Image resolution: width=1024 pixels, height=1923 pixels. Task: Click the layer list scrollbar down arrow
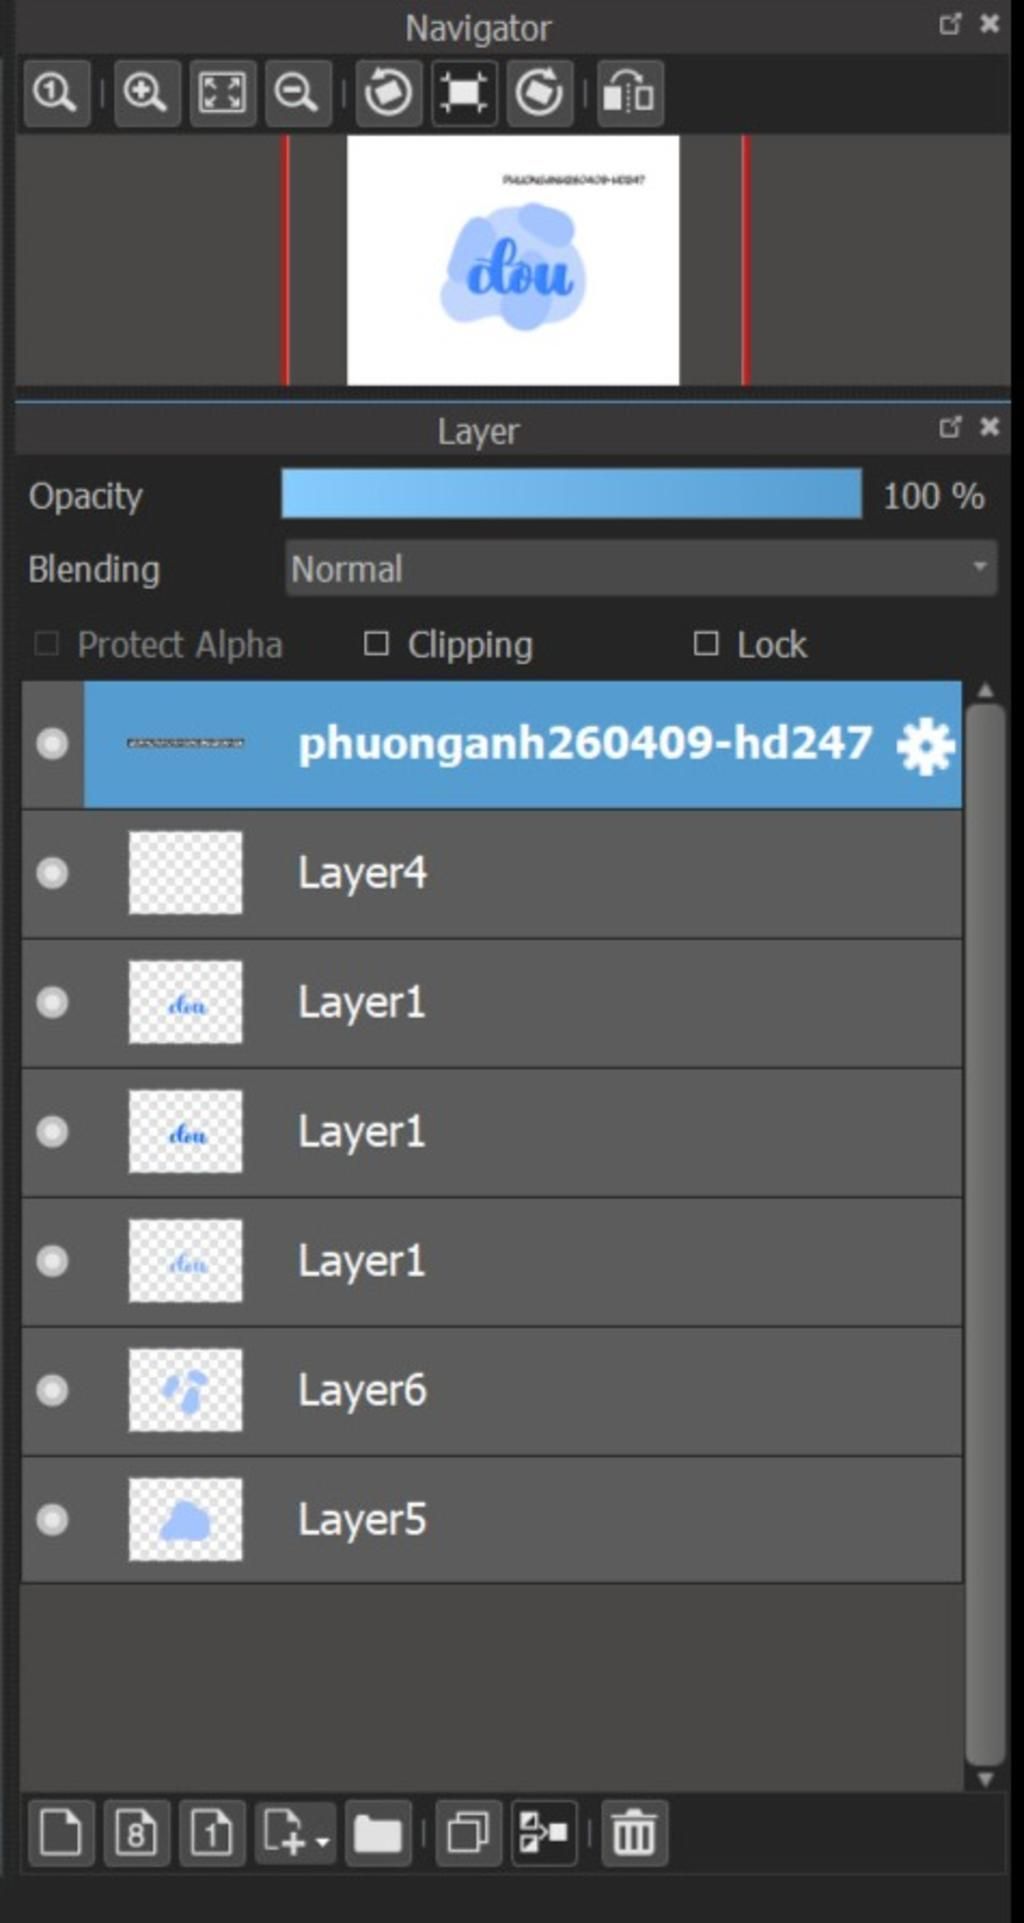[985, 1779]
